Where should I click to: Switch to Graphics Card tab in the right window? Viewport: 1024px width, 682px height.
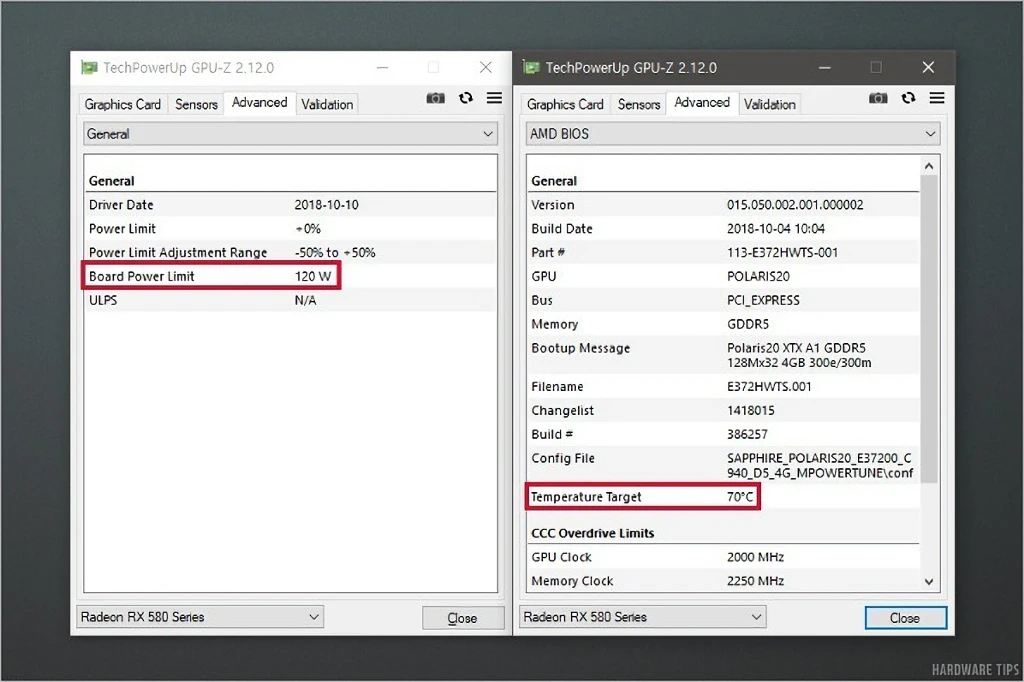[565, 105]
